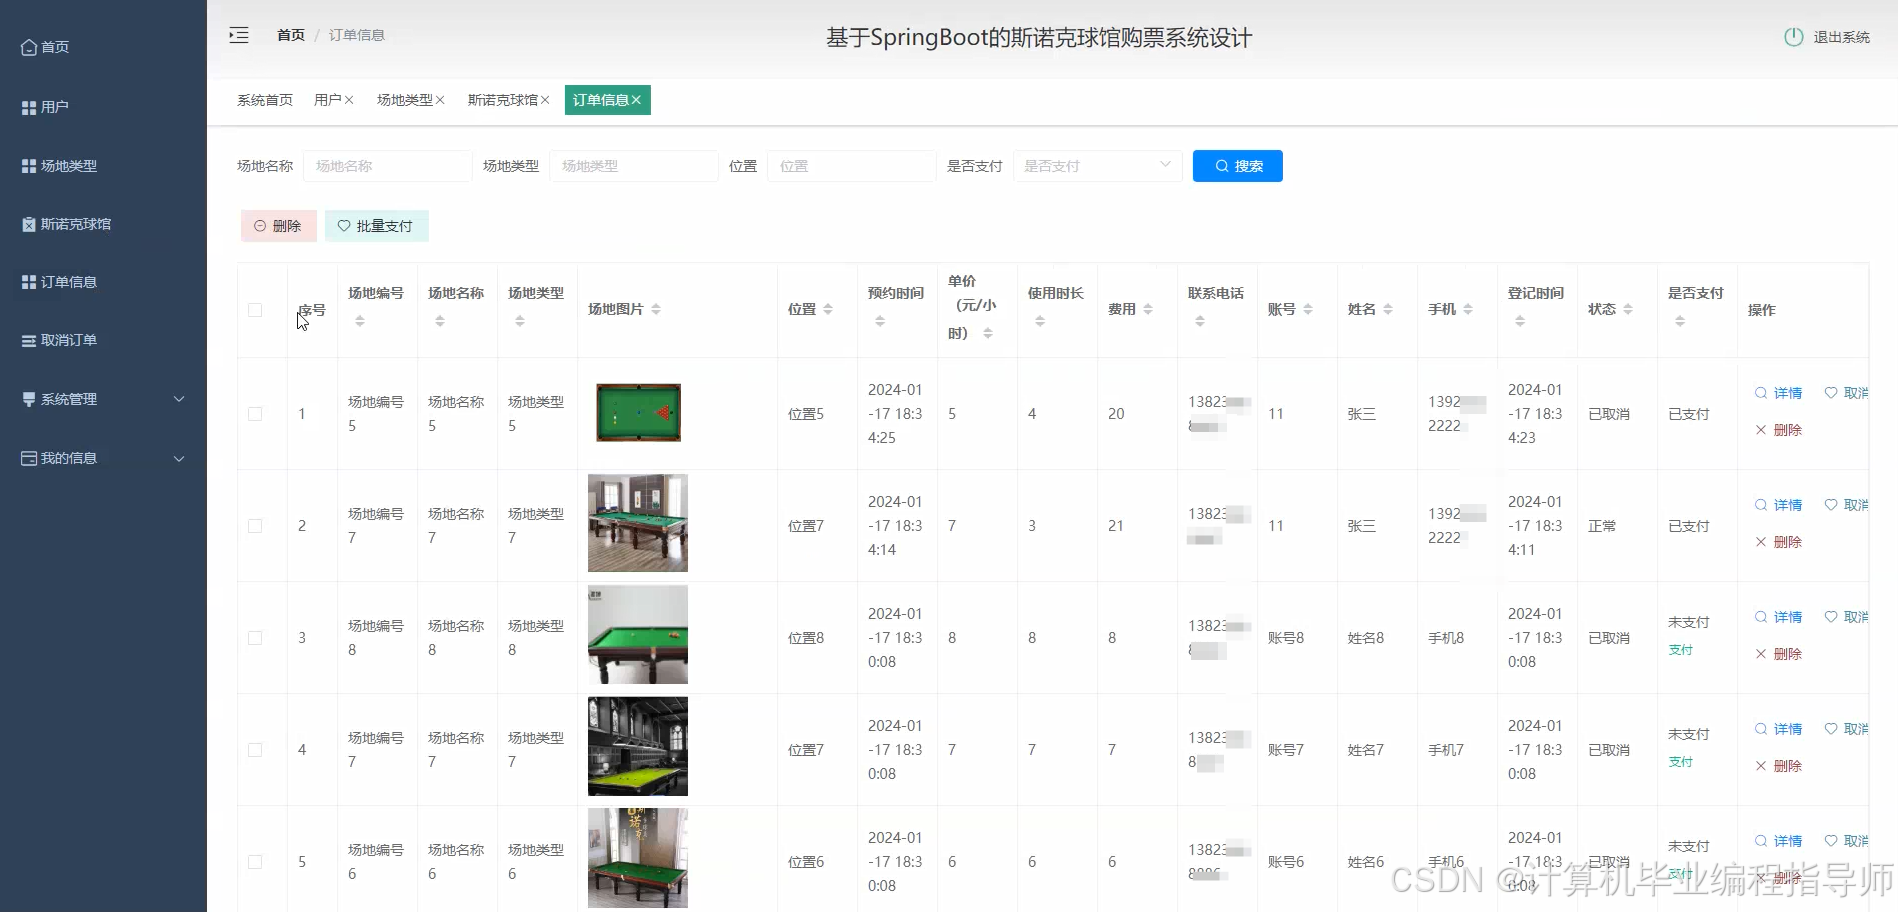This screenshot has width=1898, height=912.
Task: Open 详情 for the first order
Action: click(x=1778, y=392)
